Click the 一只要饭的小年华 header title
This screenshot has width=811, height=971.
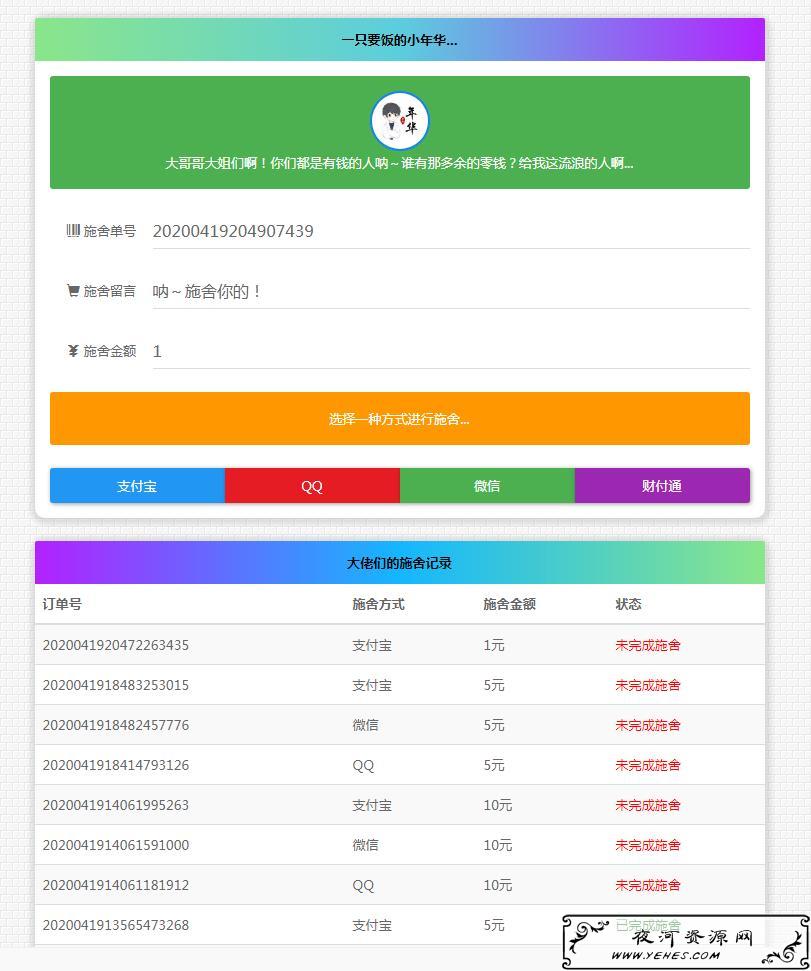pos(399,40)
